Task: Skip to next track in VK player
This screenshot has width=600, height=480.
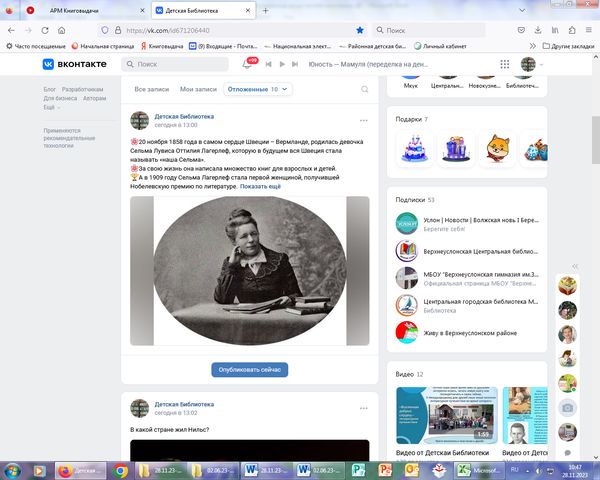Action: pos(296,63)
